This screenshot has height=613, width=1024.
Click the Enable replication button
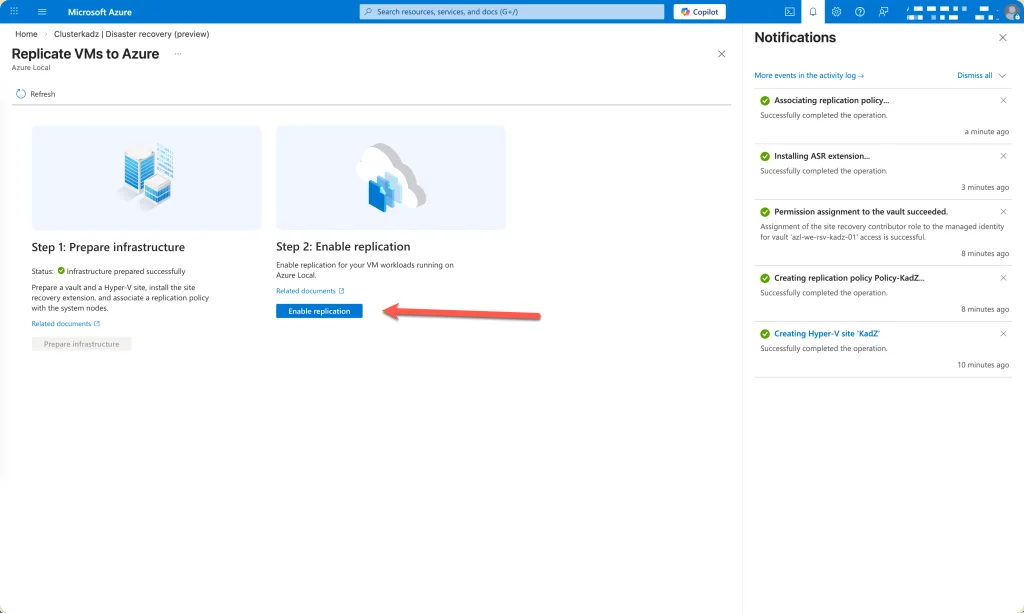[x=319, y=311]
